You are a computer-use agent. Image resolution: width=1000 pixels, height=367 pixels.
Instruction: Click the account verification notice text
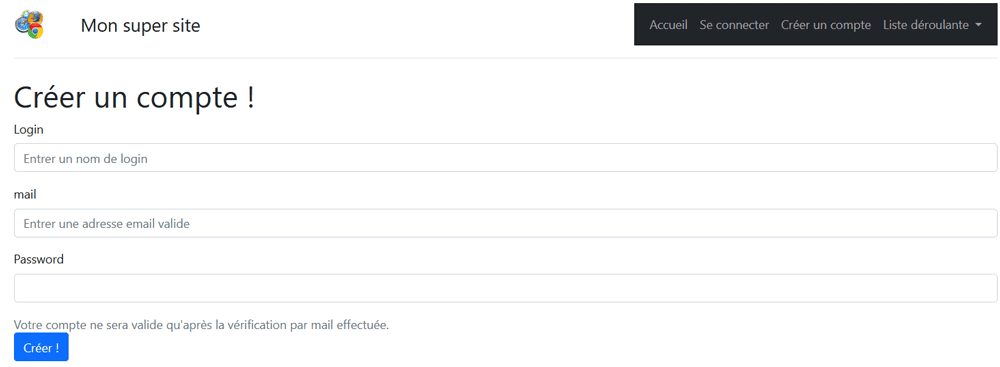pos(202,325)
